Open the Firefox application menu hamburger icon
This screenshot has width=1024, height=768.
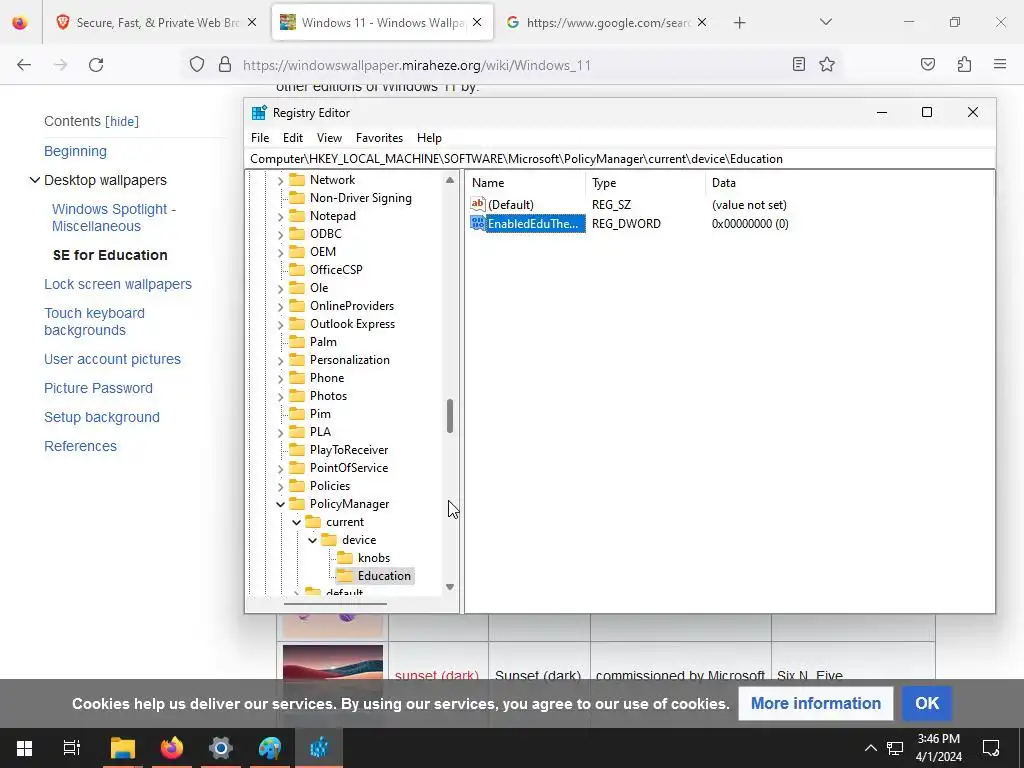pos(999,64)
